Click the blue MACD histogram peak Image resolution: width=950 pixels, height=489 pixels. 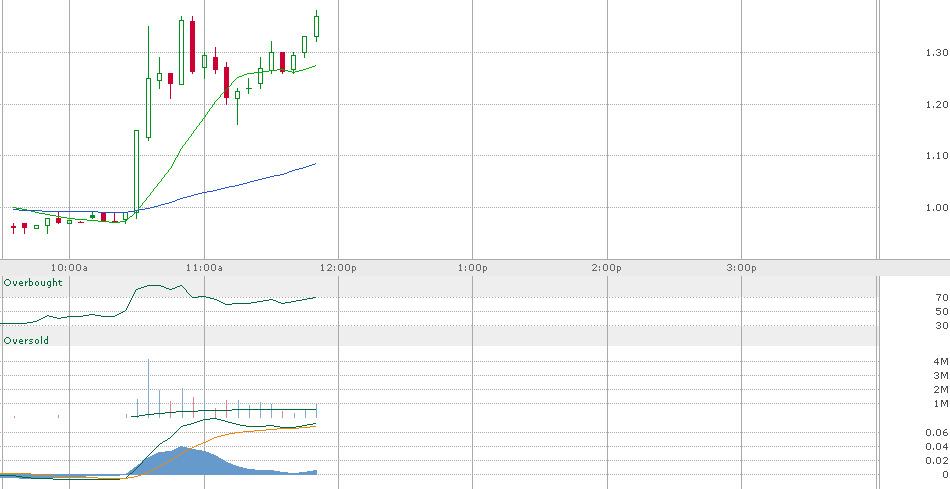tap(182, 461)
